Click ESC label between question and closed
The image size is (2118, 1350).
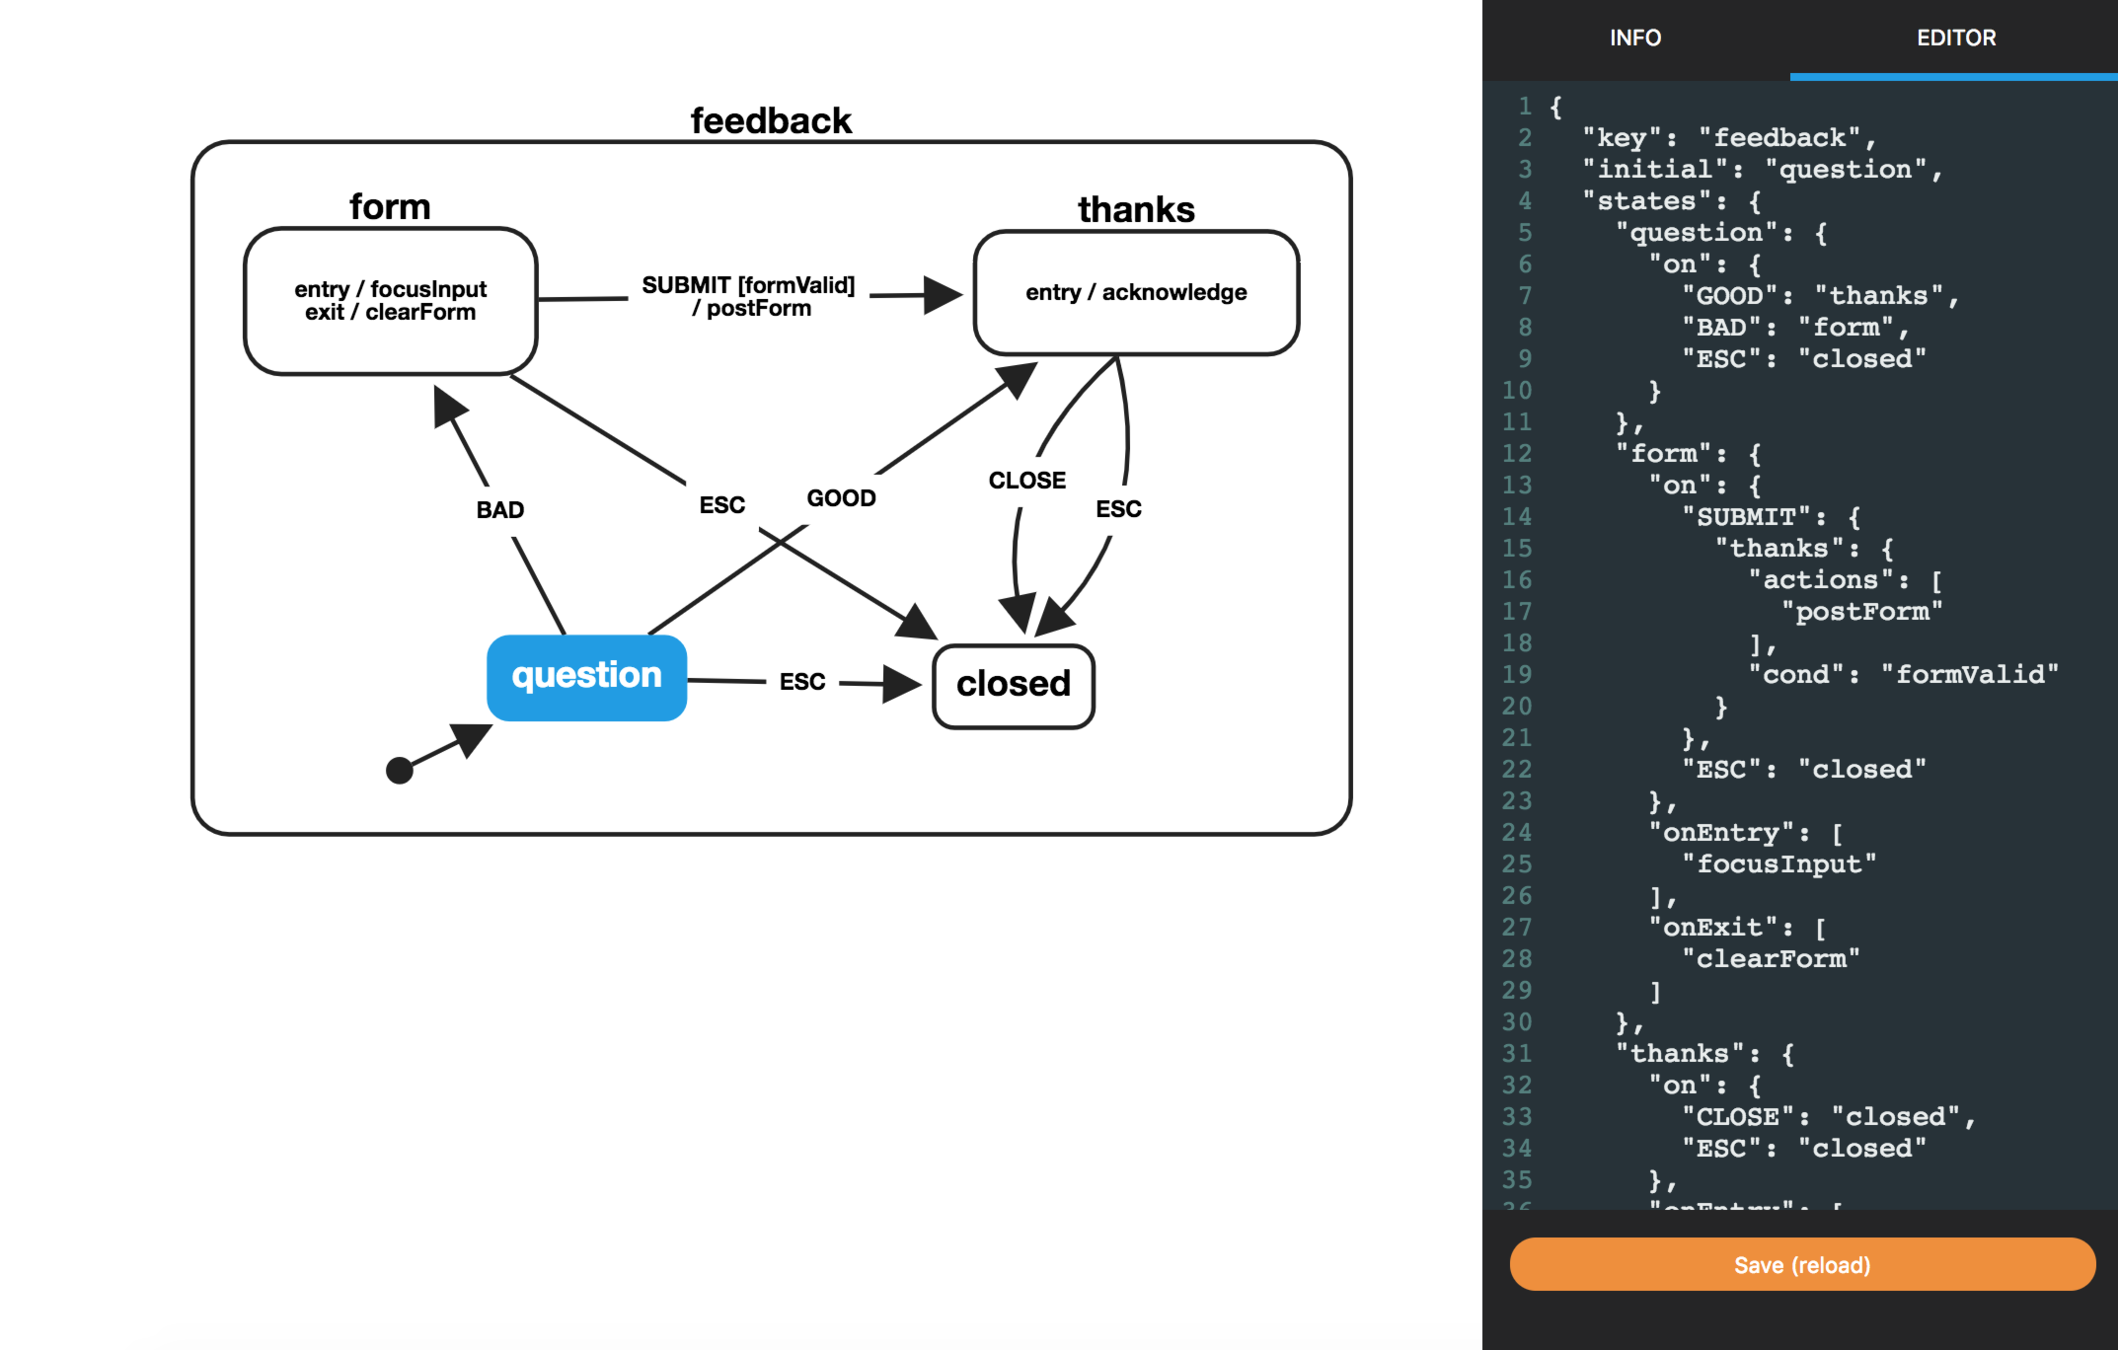pos(802,682)
